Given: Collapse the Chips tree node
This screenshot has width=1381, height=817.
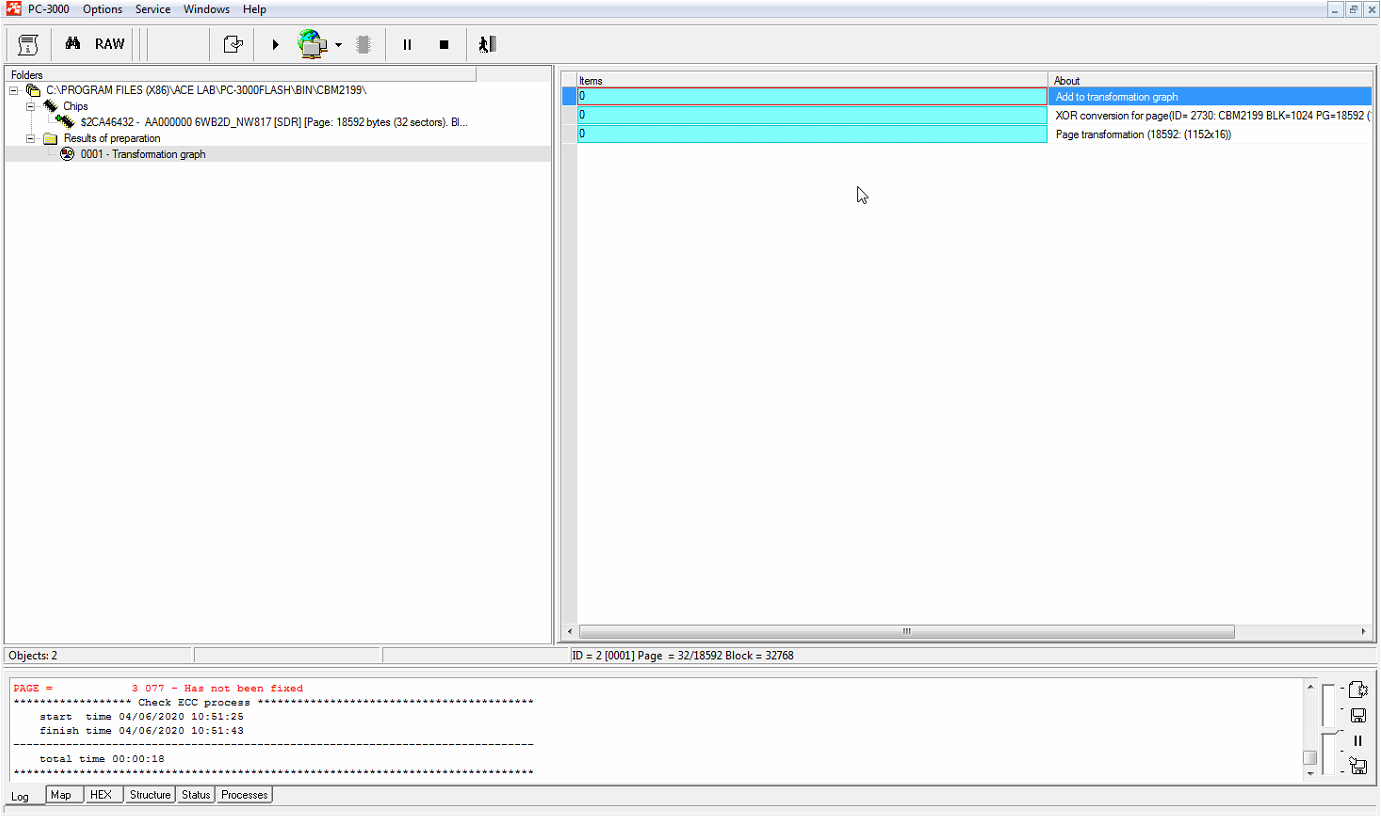Looking at the screenshot, I should pos(30,106).
